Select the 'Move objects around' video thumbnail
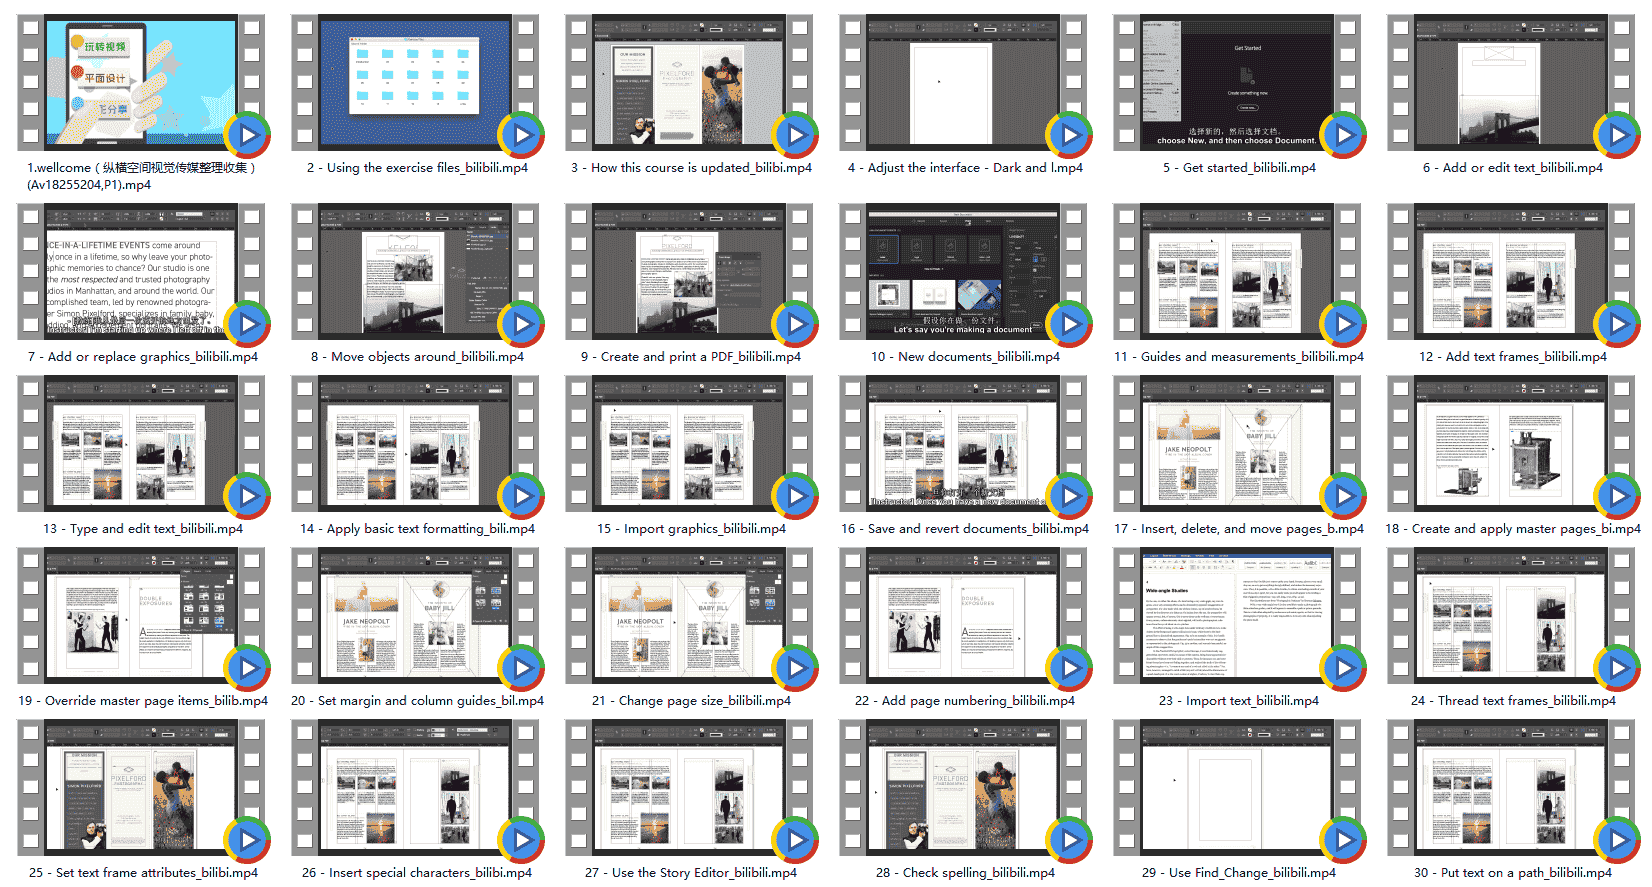 [415, 272]
